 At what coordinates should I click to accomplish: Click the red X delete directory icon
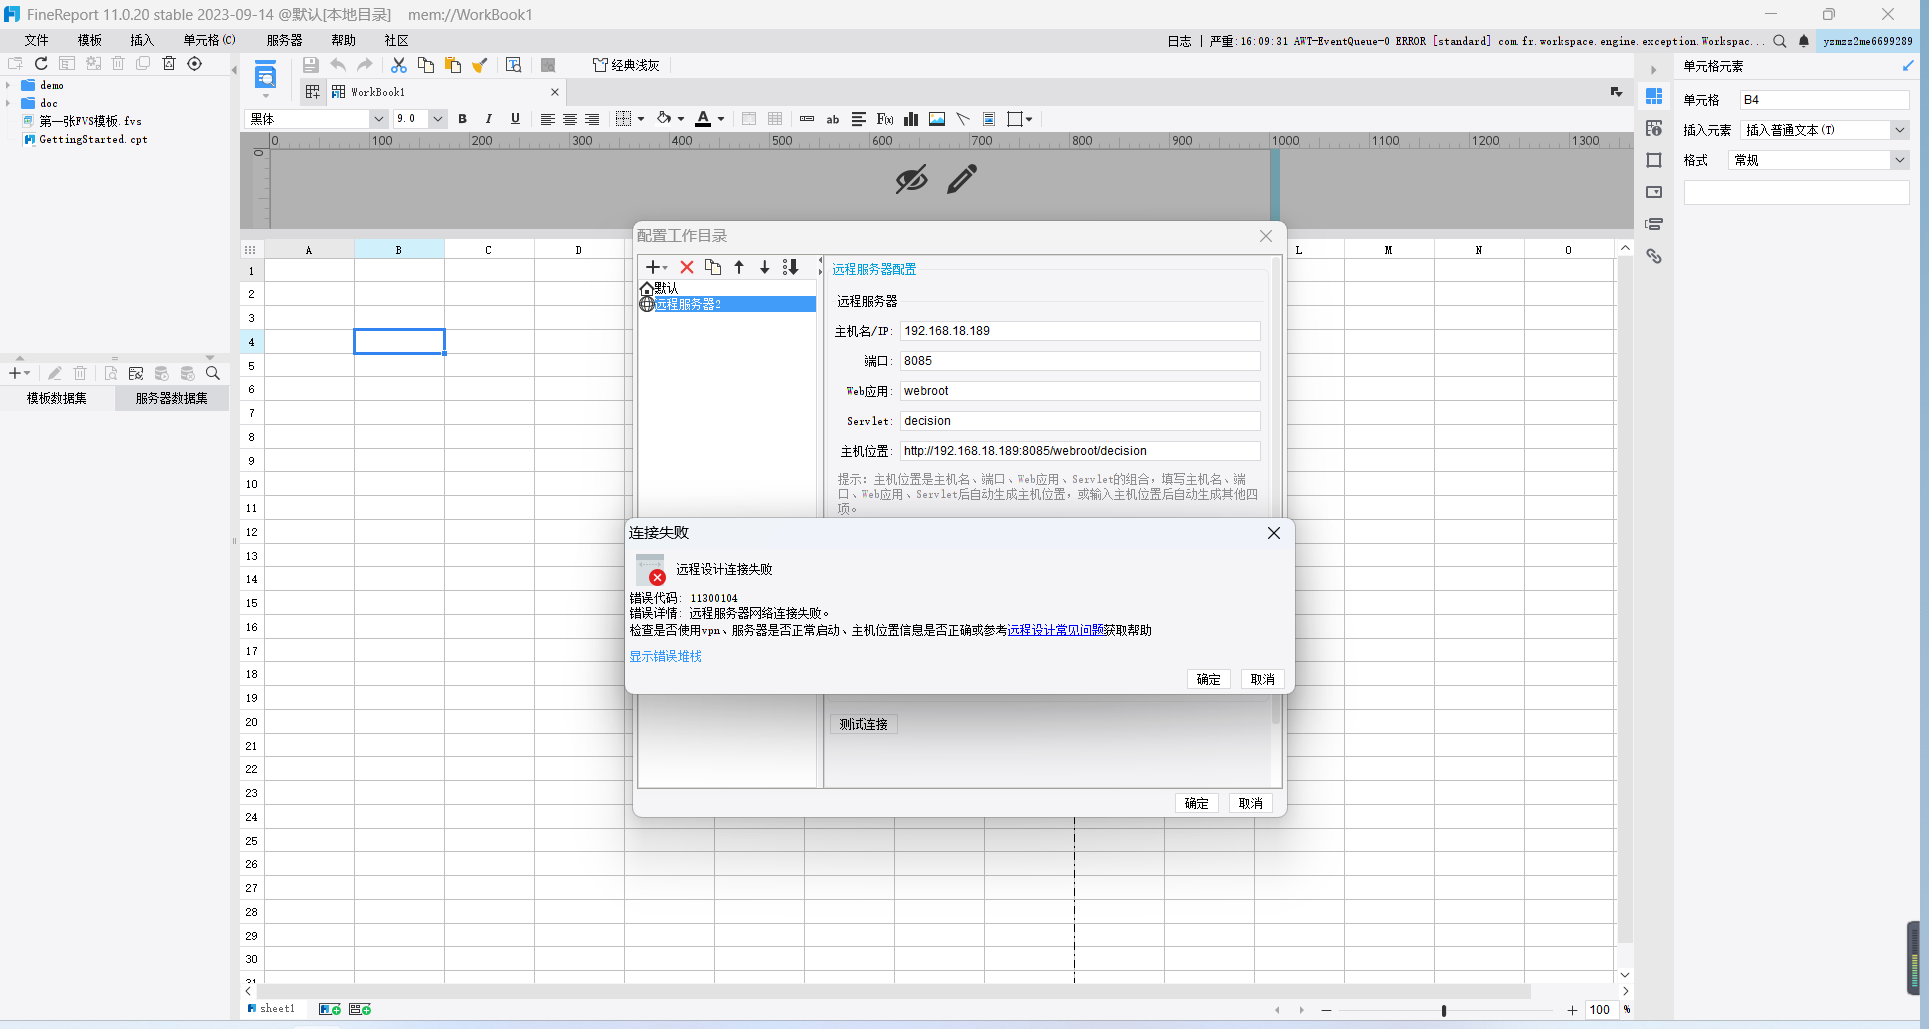coord(687,267)
